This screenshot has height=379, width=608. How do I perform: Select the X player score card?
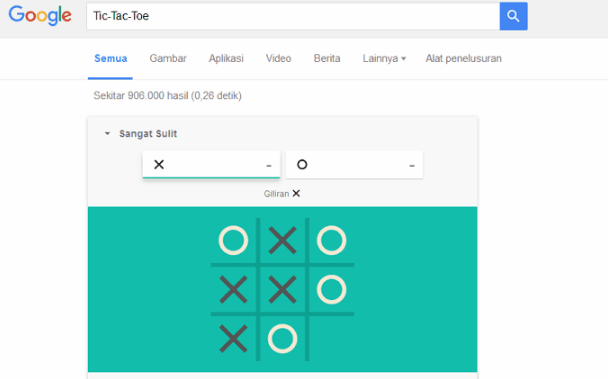point(211,165)
